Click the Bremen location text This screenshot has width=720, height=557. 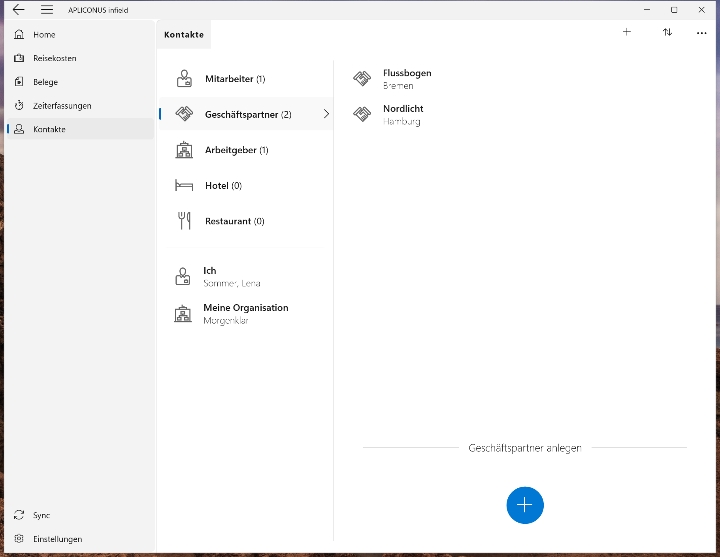pos(398,86)
